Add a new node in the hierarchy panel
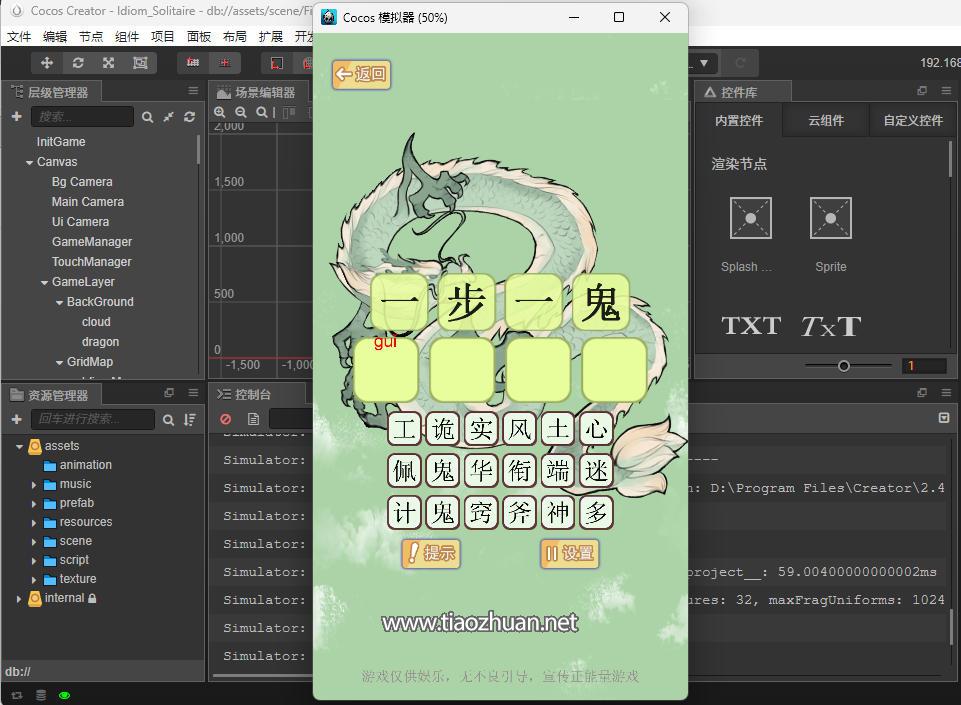 coord(17,116)
